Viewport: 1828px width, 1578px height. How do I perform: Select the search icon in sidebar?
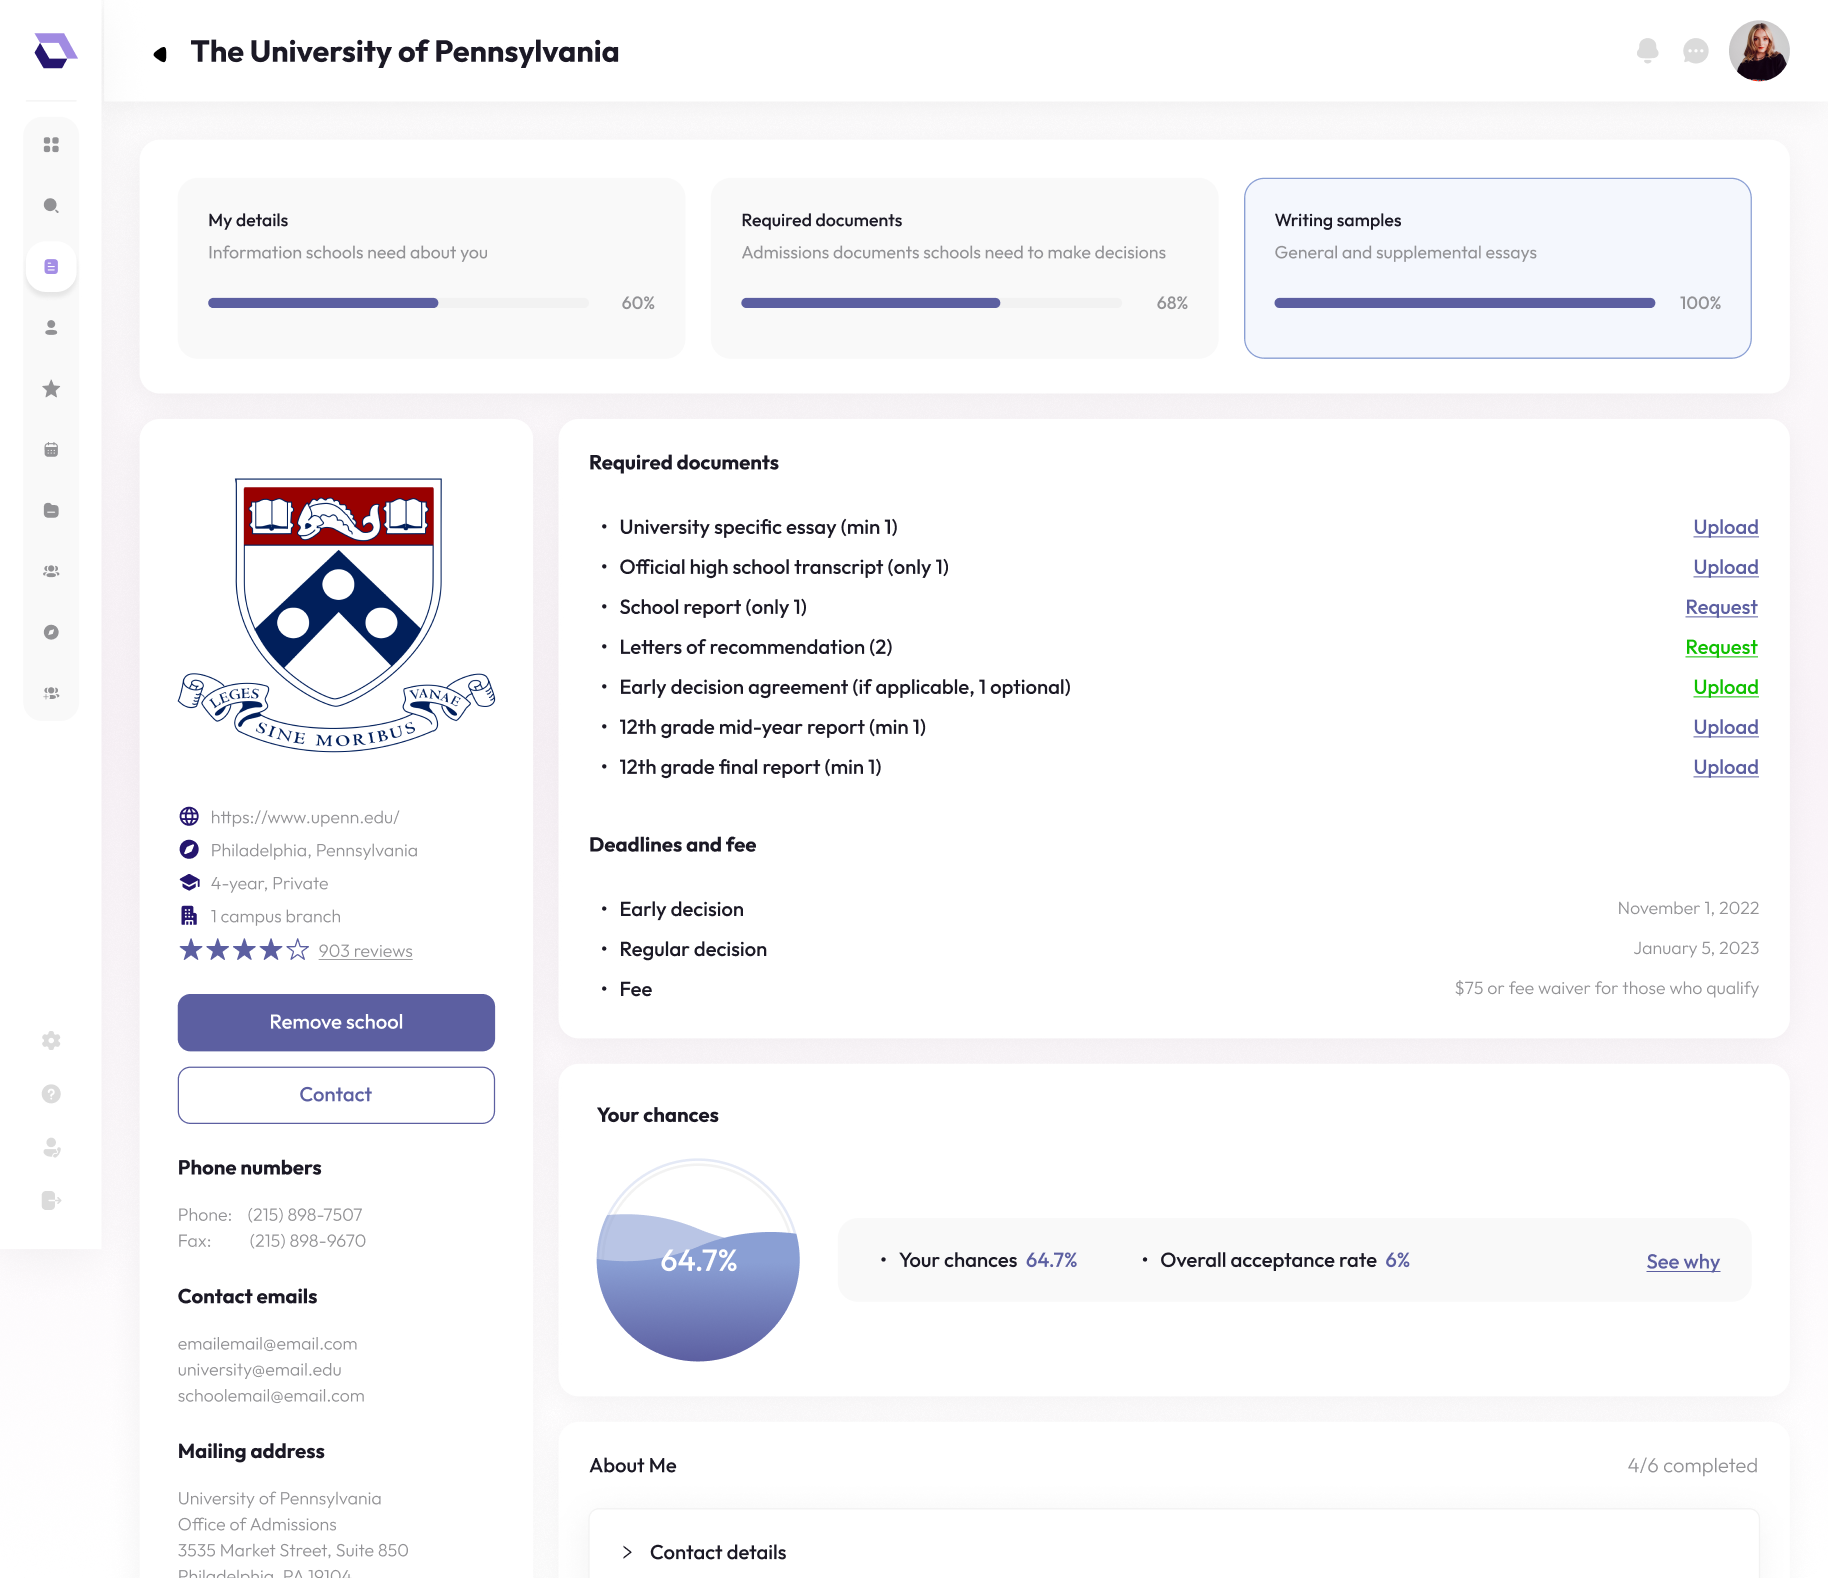[51, 206]
